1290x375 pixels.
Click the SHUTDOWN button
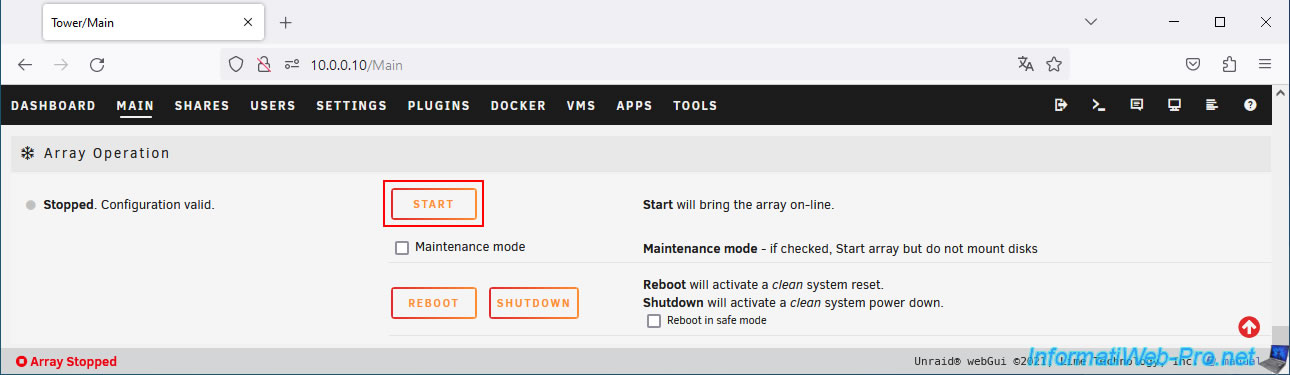534,303
